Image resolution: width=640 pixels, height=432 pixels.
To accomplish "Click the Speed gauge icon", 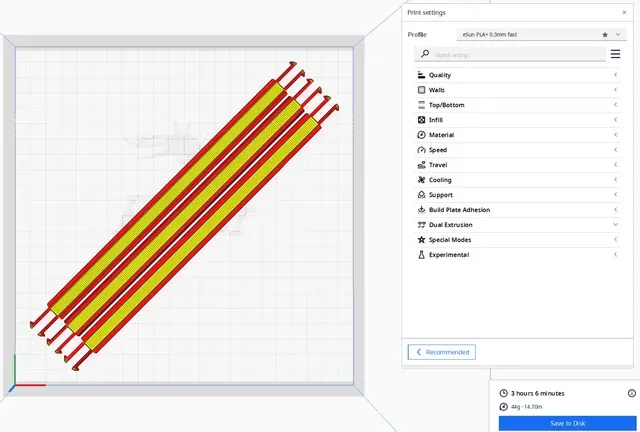I will 421,150.
